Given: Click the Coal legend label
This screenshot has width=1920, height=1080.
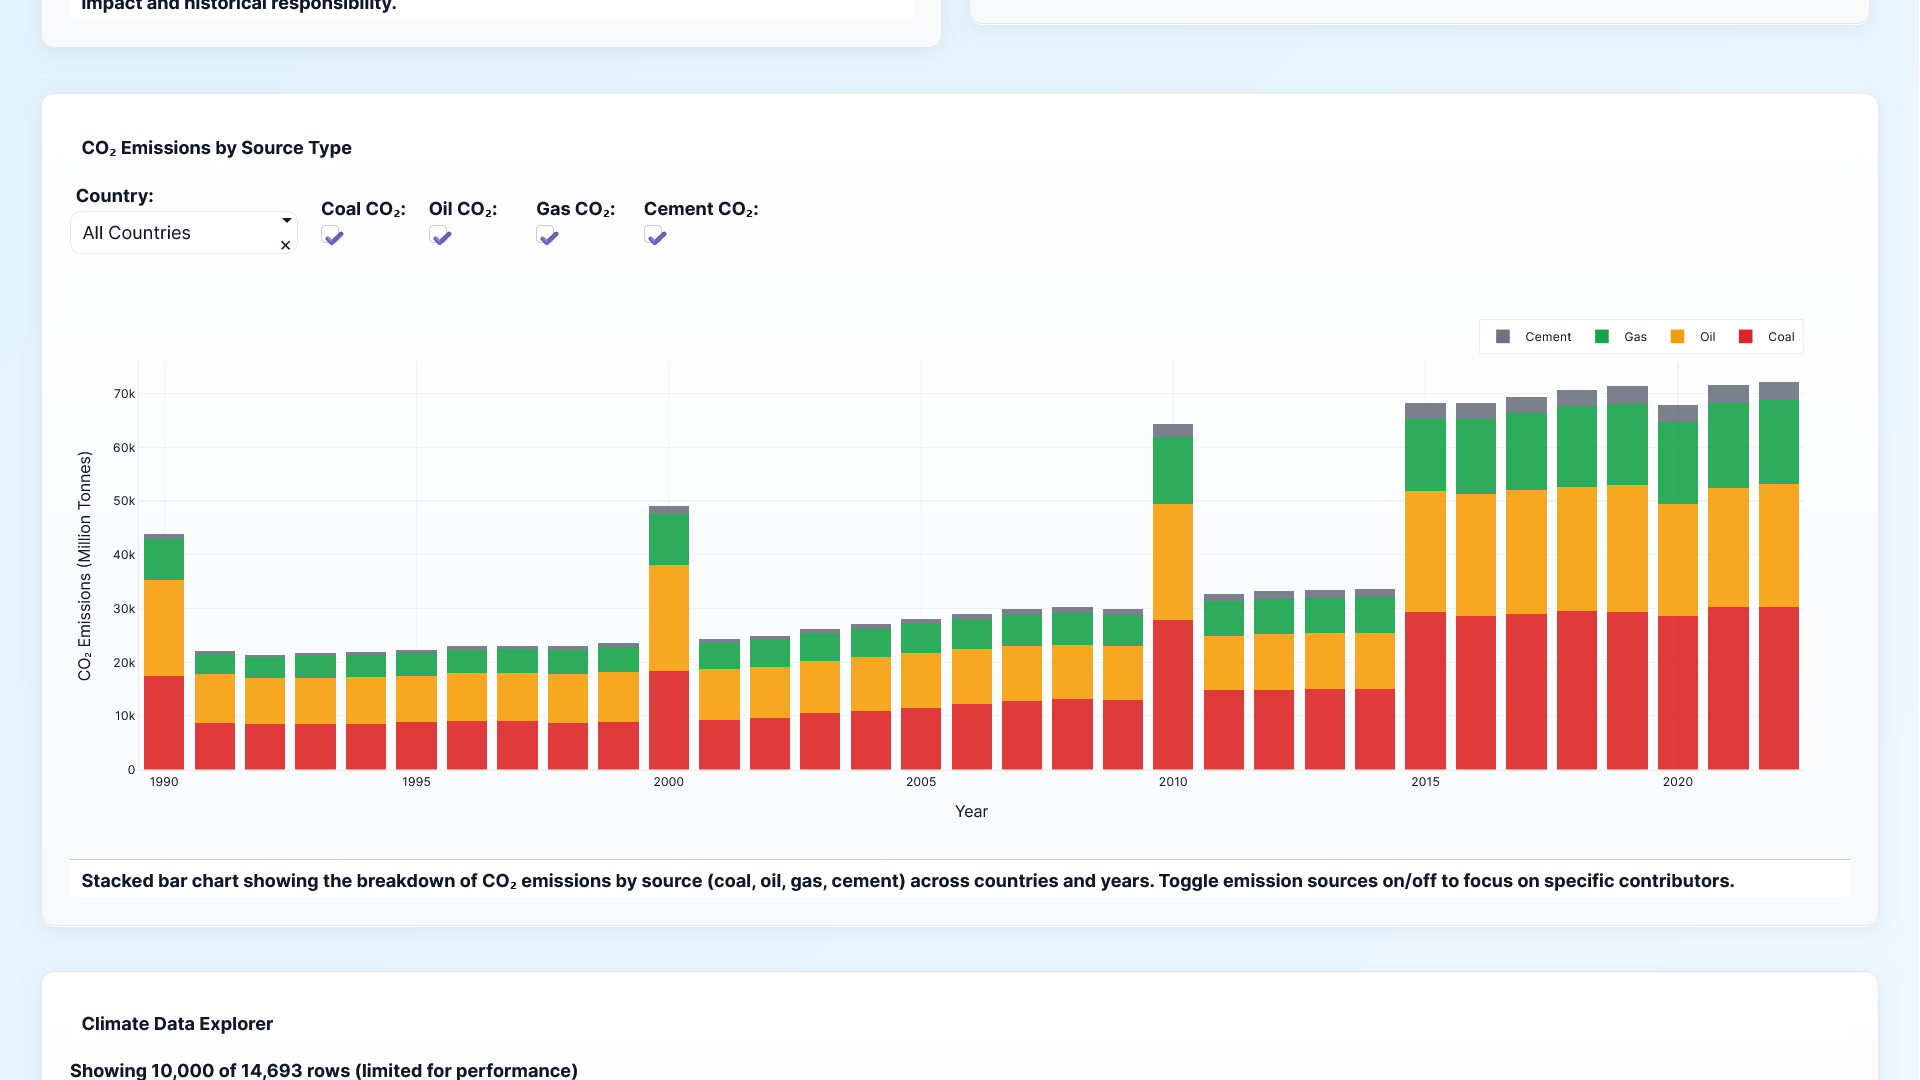Looking at the screenshot, I should pyautogui.click(x=1780, y=337).
